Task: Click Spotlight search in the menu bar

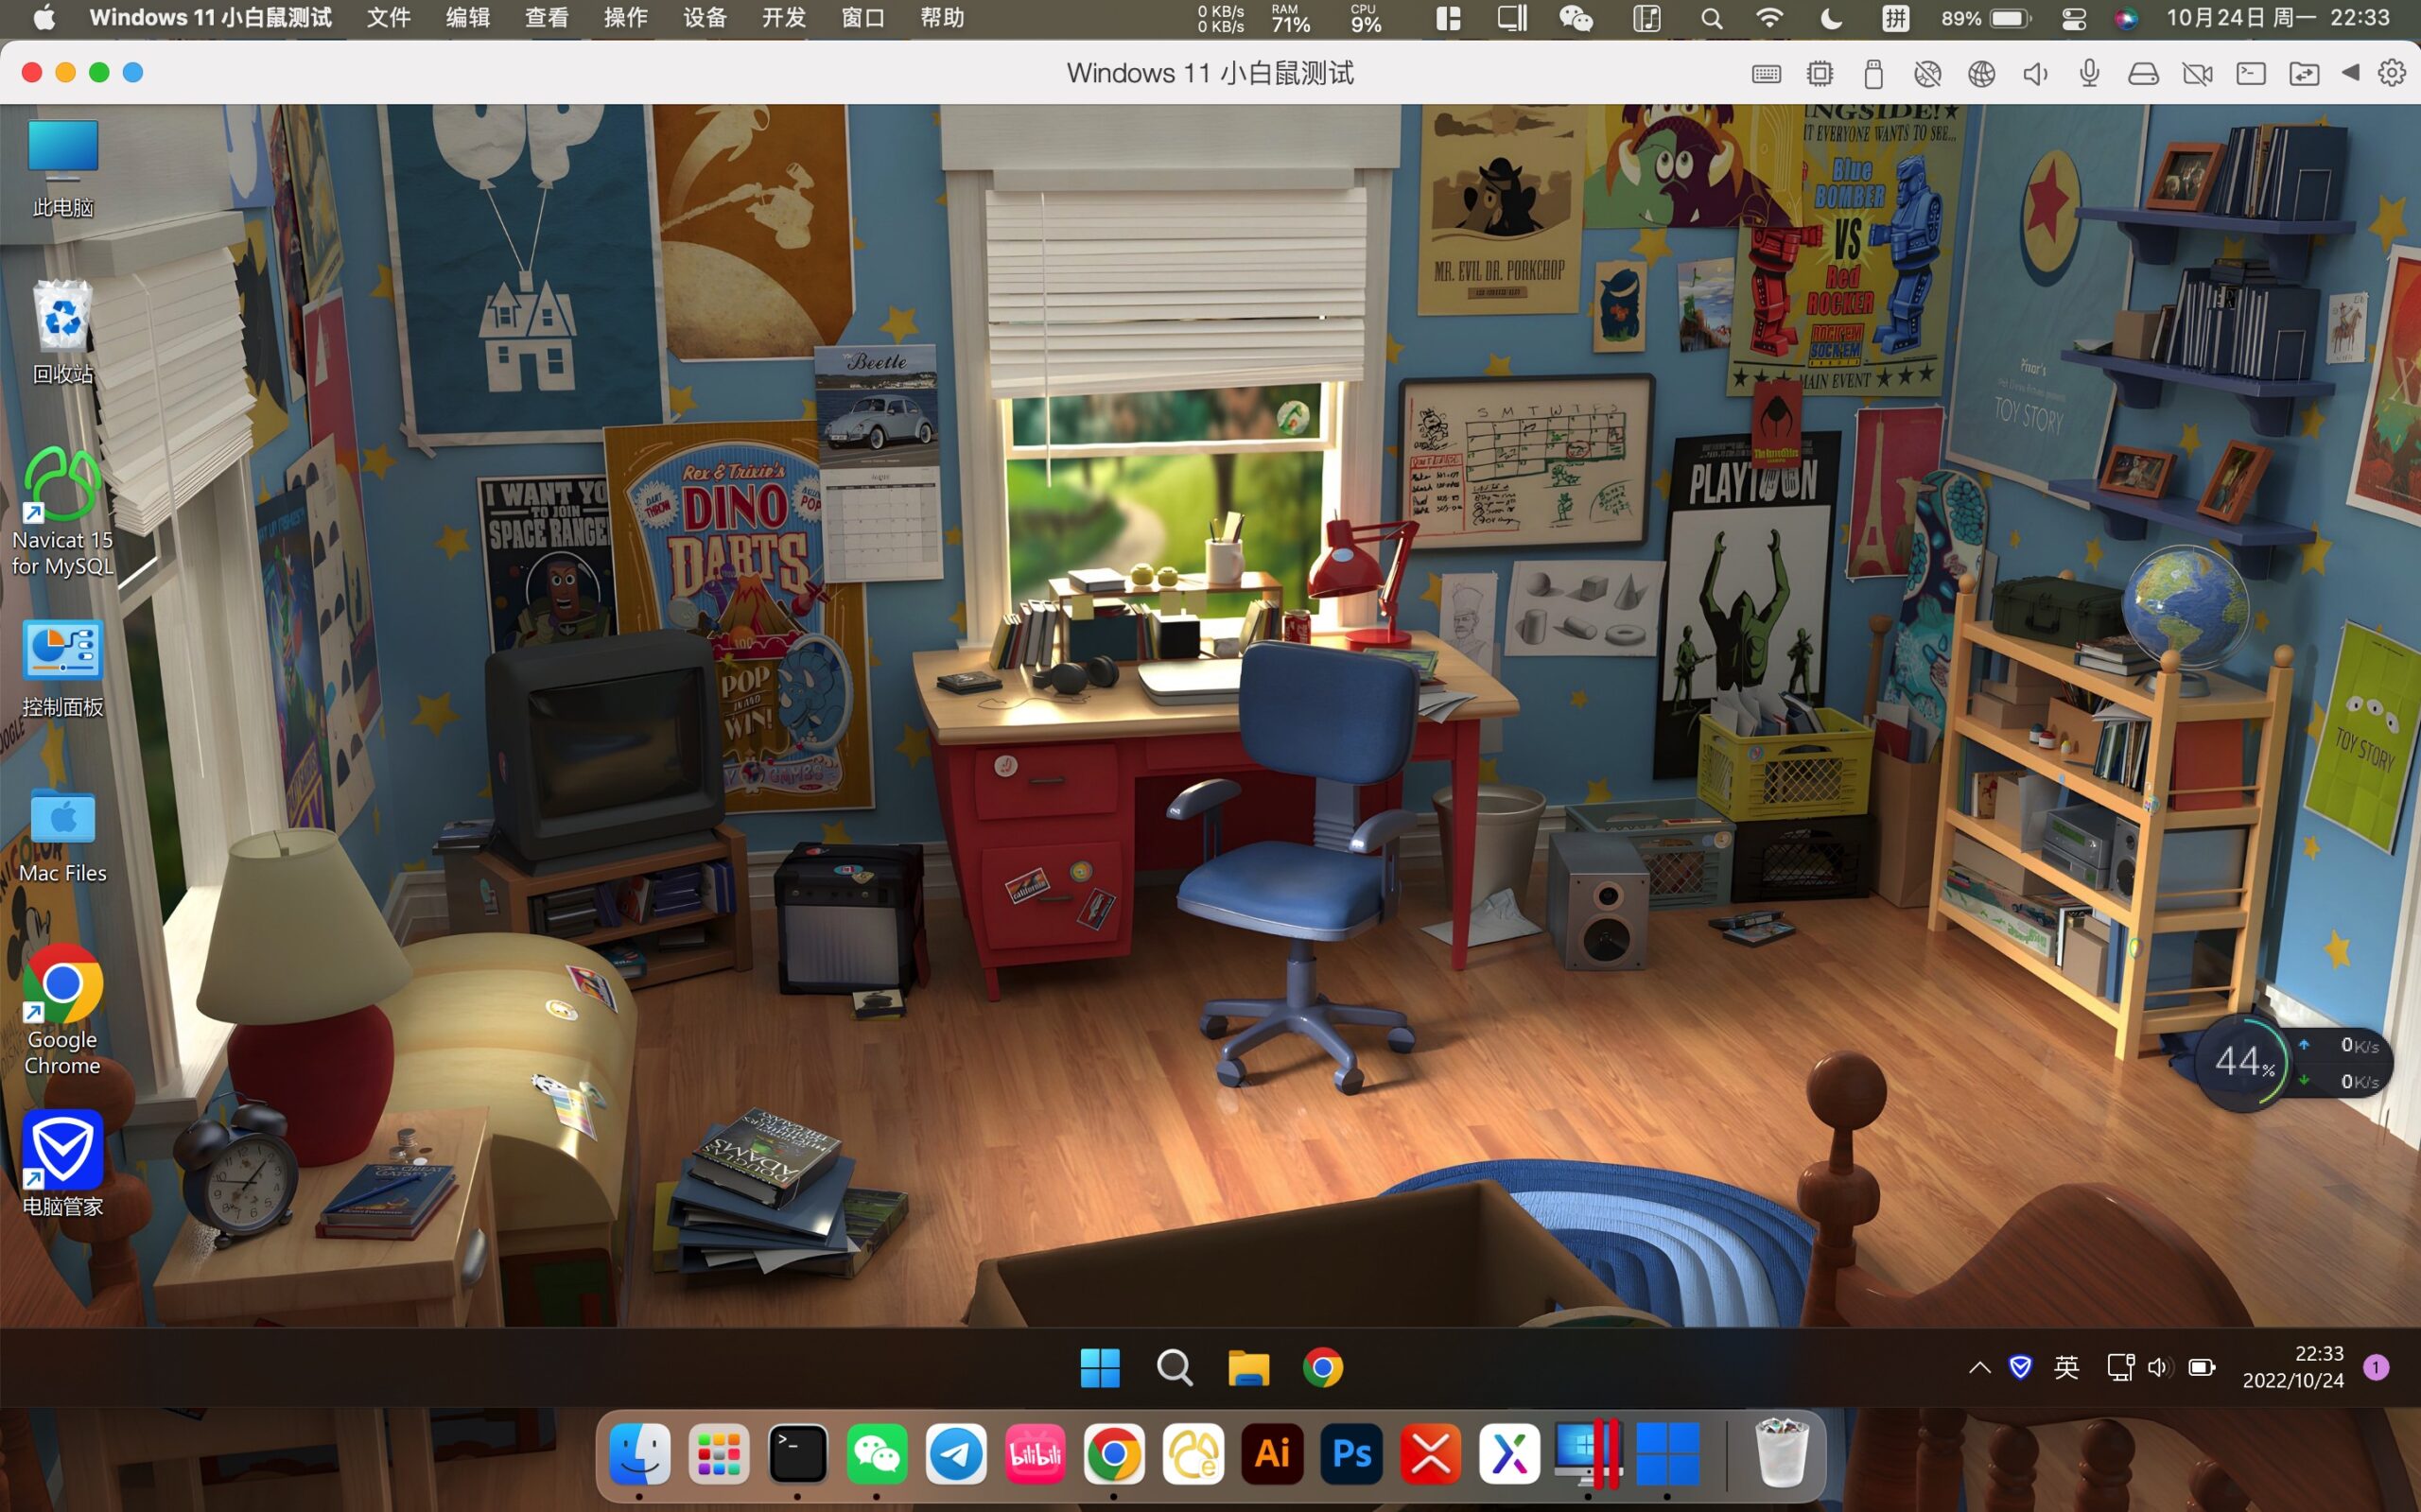Action: 1711,18
